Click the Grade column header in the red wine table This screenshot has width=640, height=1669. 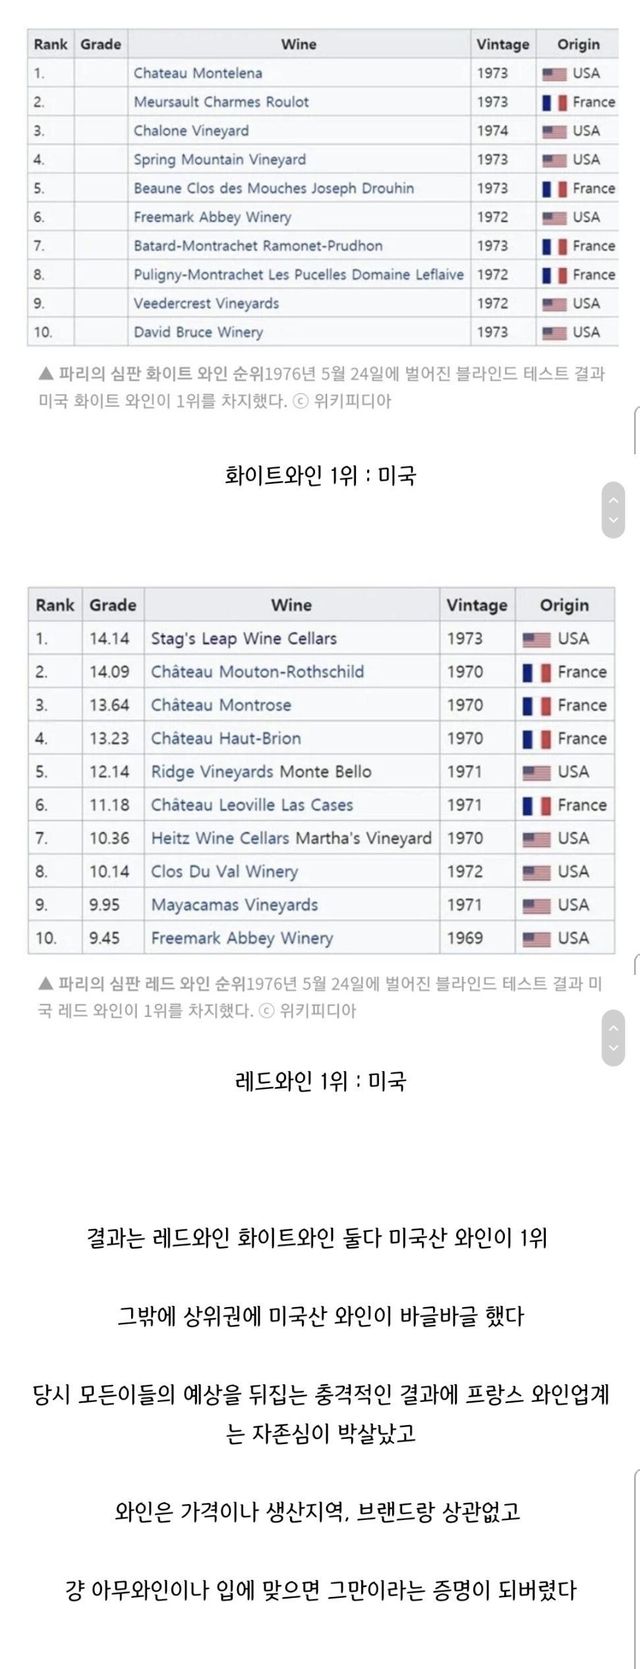click(113, 605)
